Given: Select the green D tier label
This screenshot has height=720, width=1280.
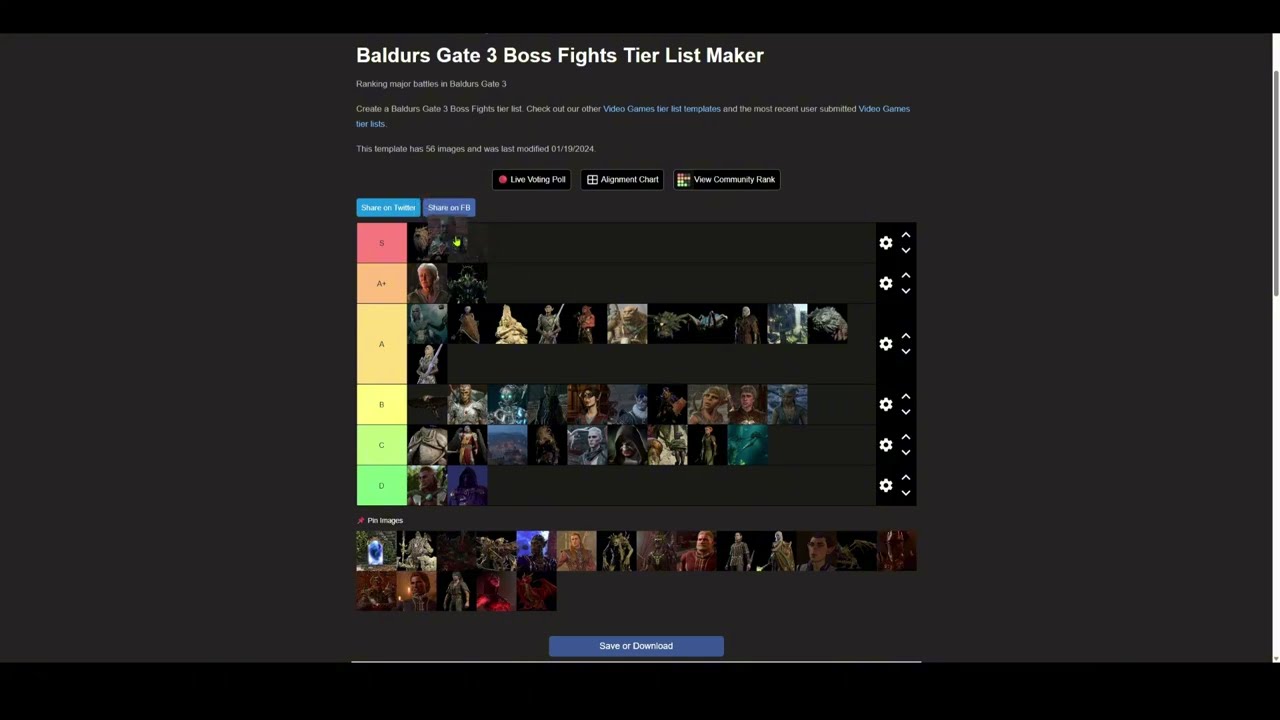Looking at the screenshot, I should (x=382, y=486).
